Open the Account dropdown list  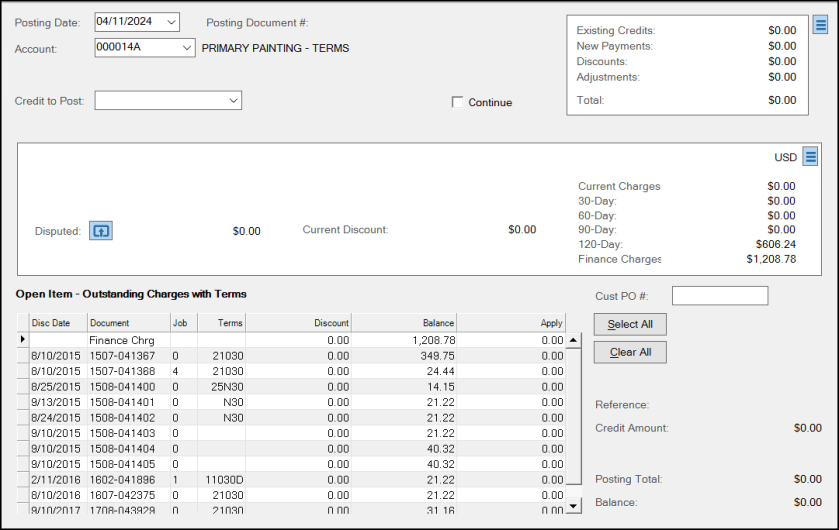[x=186, y=48]
